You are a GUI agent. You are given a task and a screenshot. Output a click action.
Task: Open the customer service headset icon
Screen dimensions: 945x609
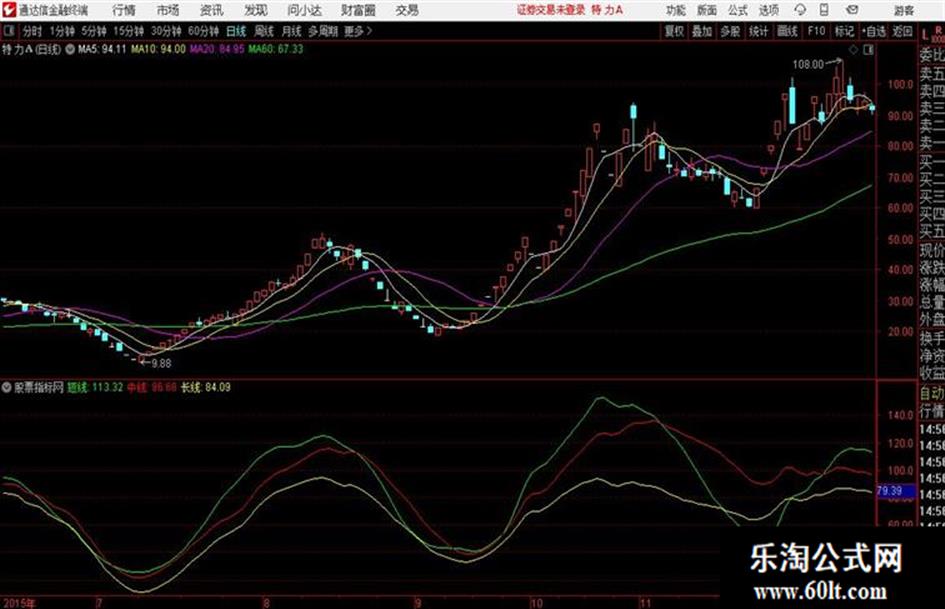coord(800,10)
